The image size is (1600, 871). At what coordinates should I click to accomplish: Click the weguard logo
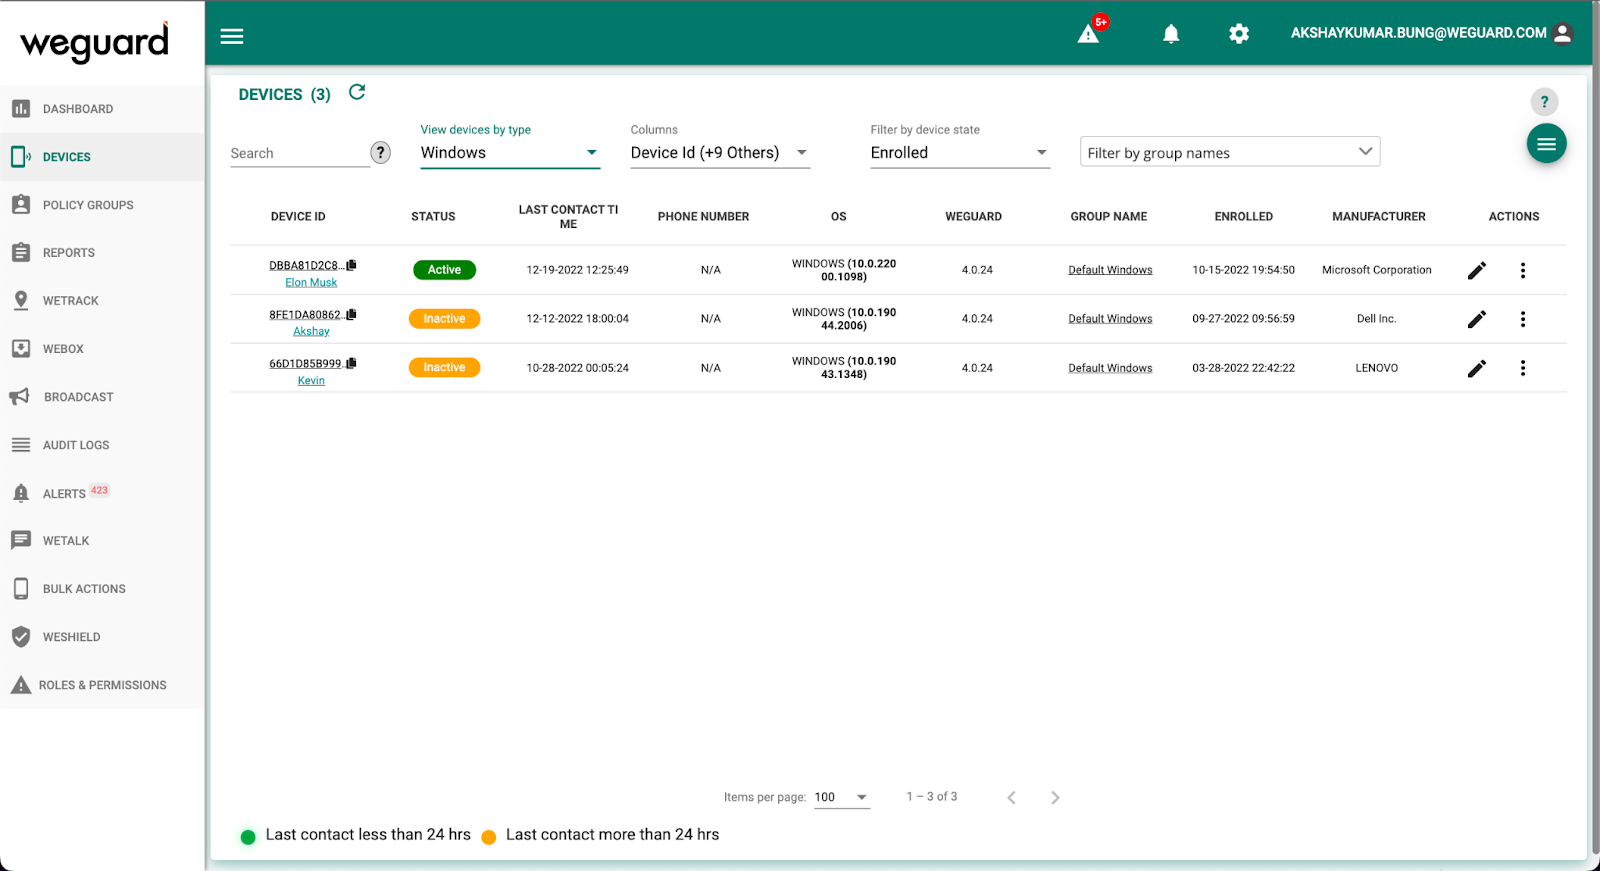(95, 42)
